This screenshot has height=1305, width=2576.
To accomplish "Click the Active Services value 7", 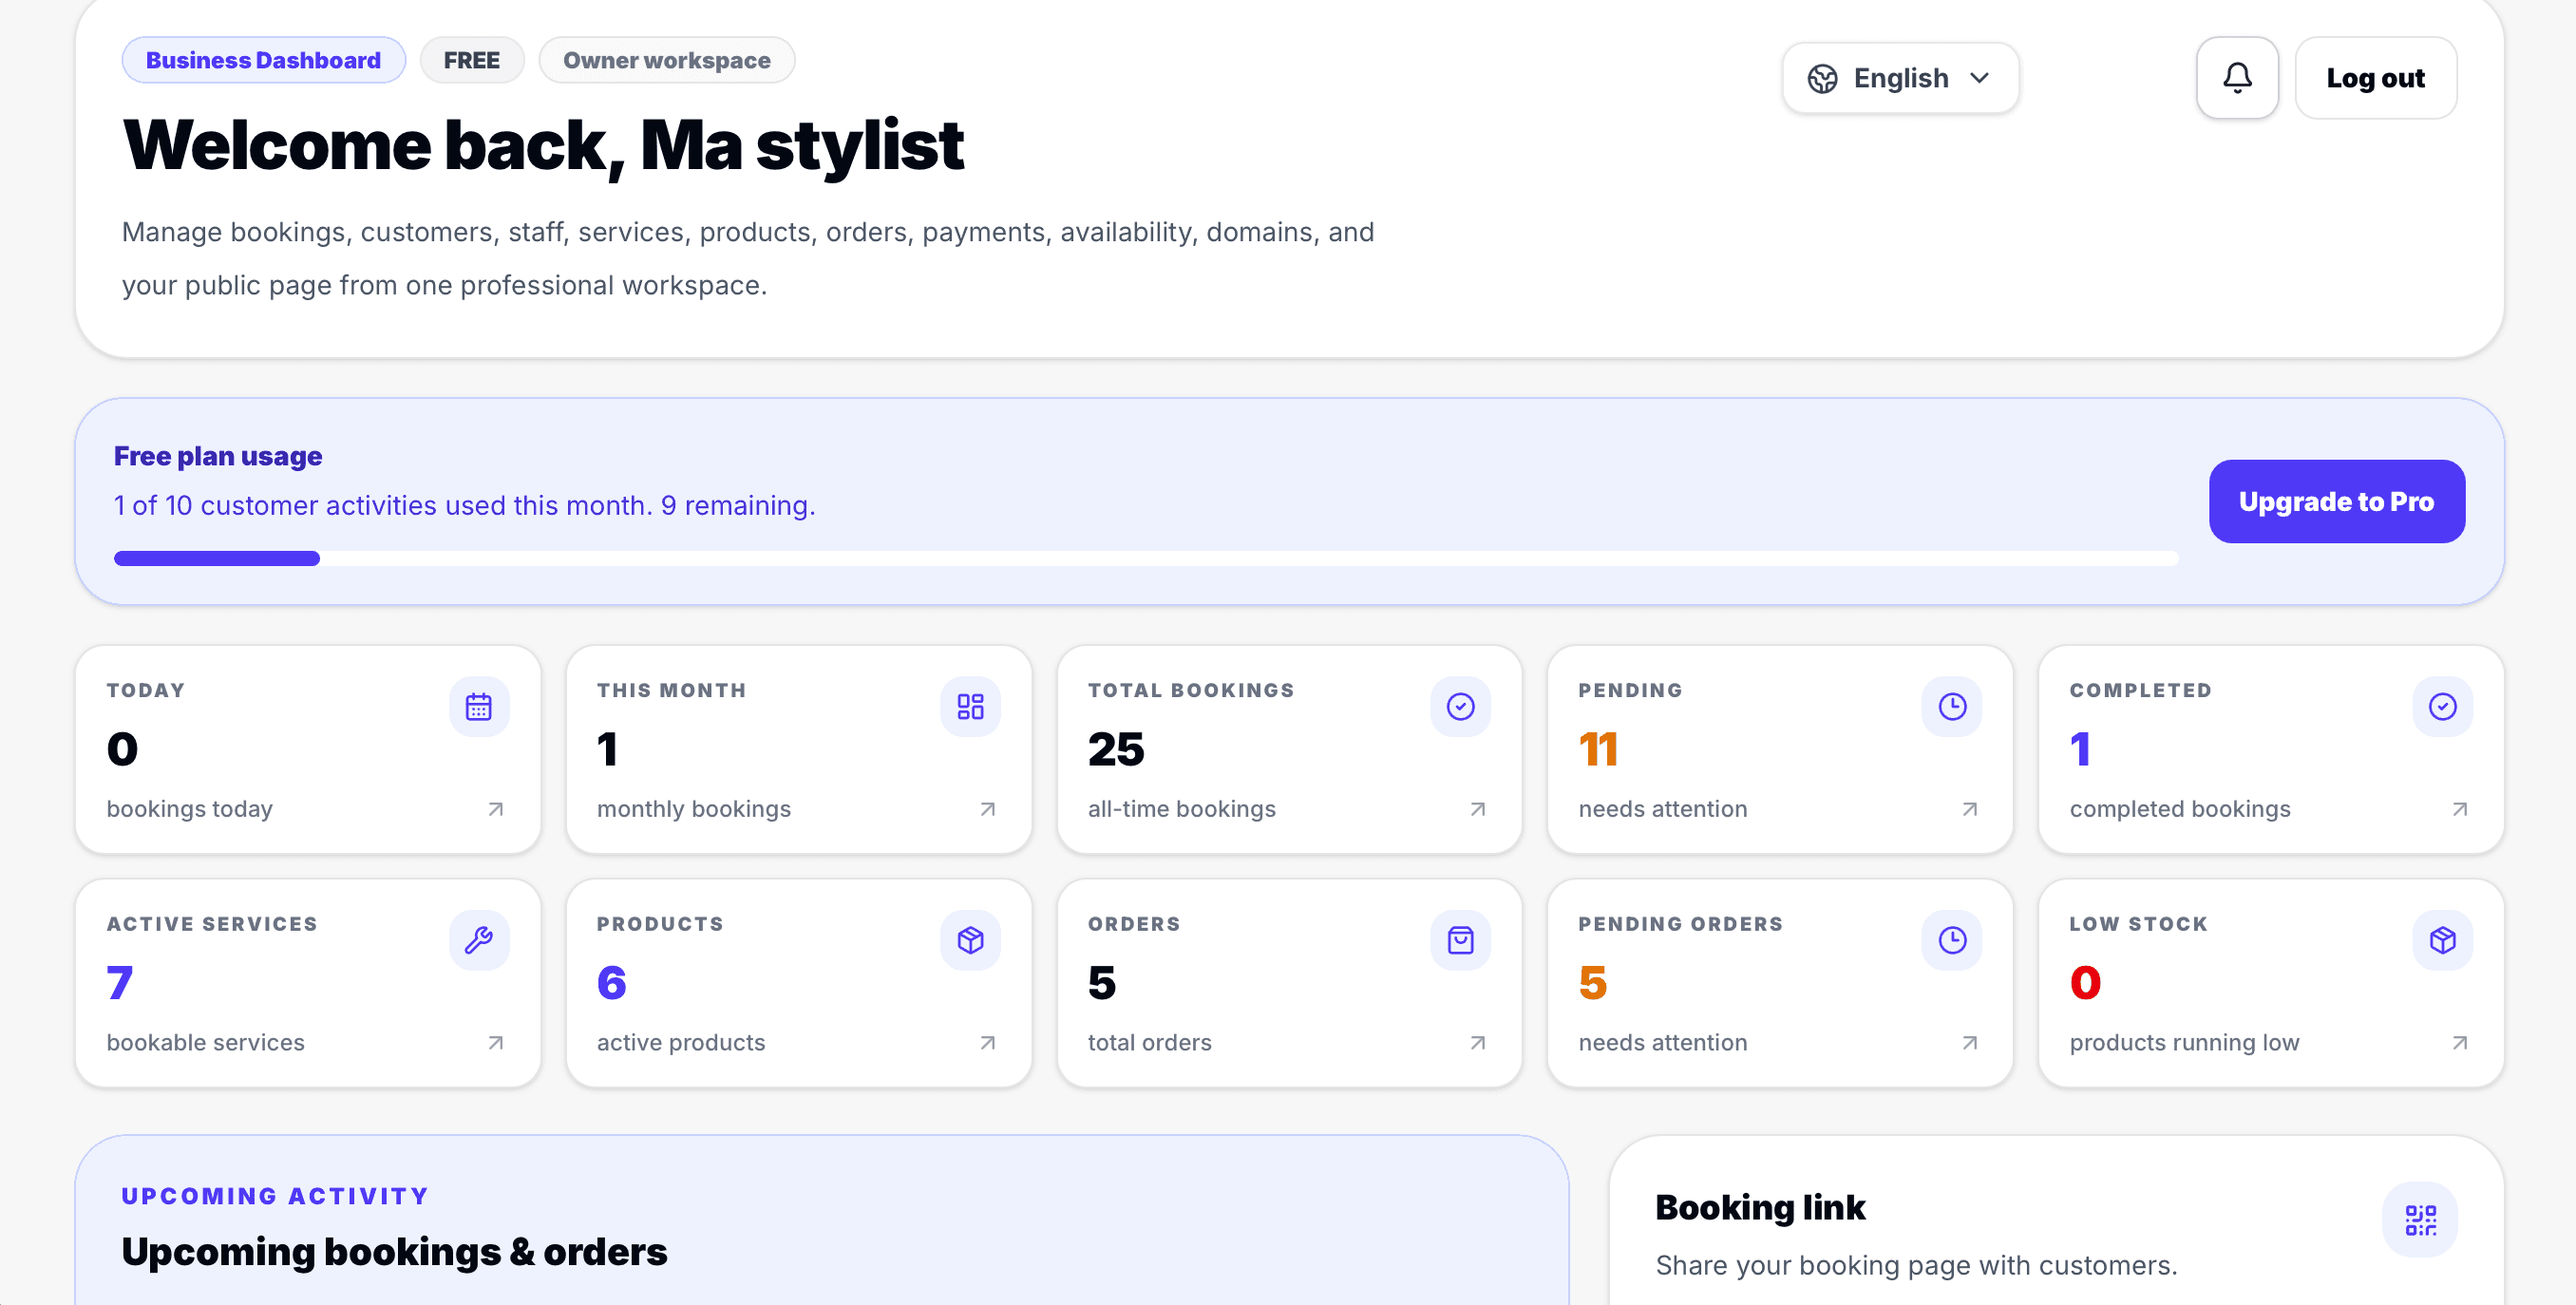I will coord(120,983).
